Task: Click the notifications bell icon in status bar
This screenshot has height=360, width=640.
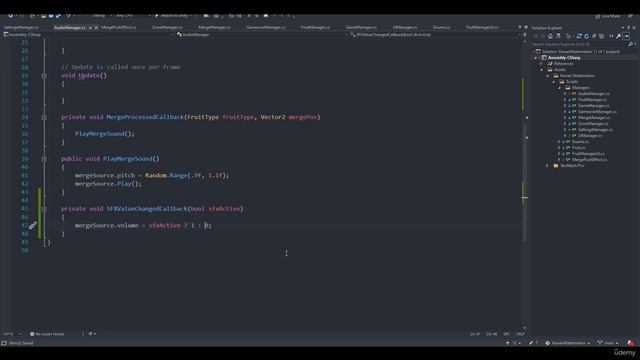Action: click(x=631, y=343)
